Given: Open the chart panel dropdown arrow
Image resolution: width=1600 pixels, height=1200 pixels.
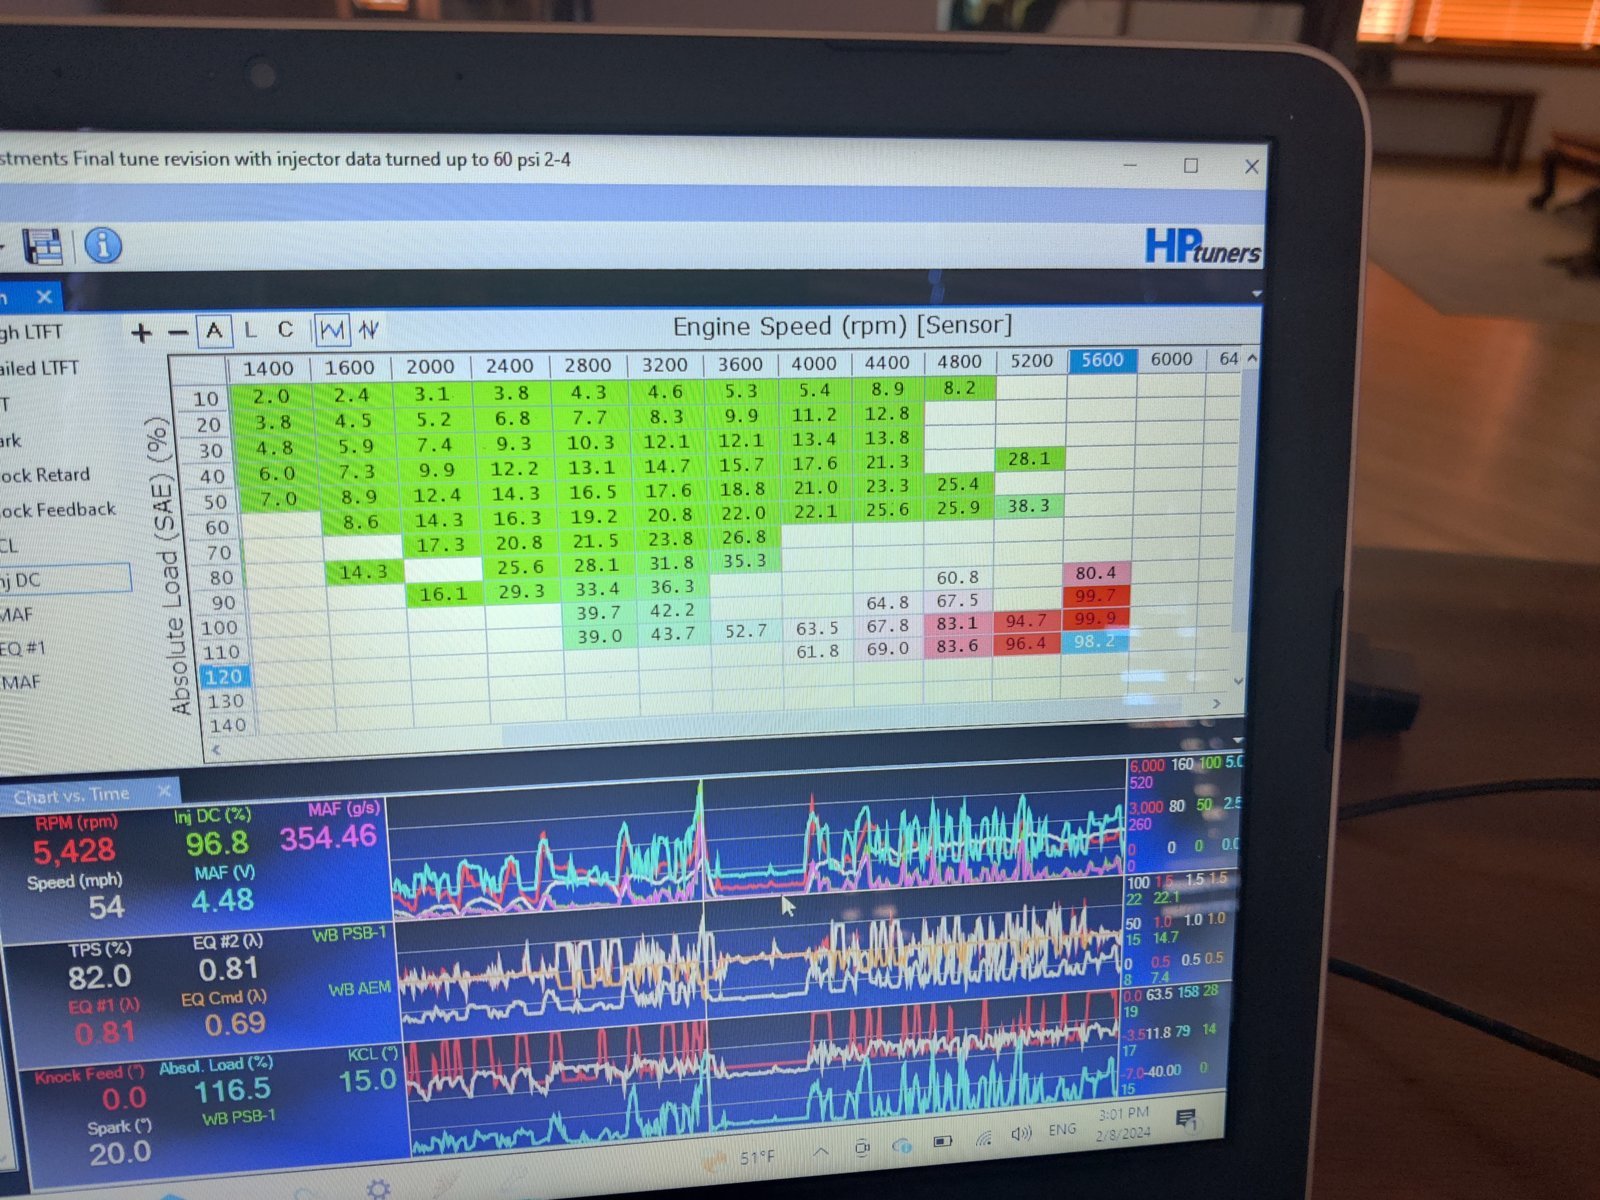Looking at the screenshot, I should pos(1238,741).
